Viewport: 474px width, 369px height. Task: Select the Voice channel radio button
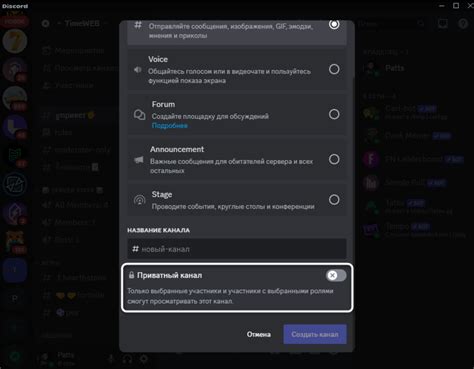334,69
